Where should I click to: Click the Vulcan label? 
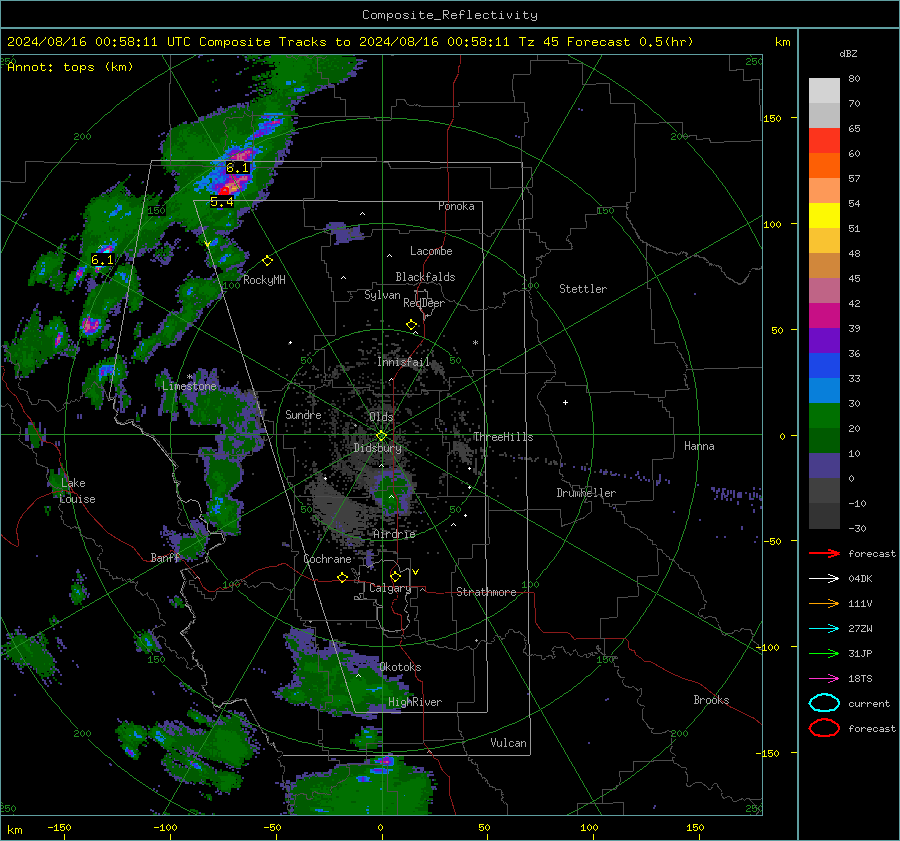509,742
